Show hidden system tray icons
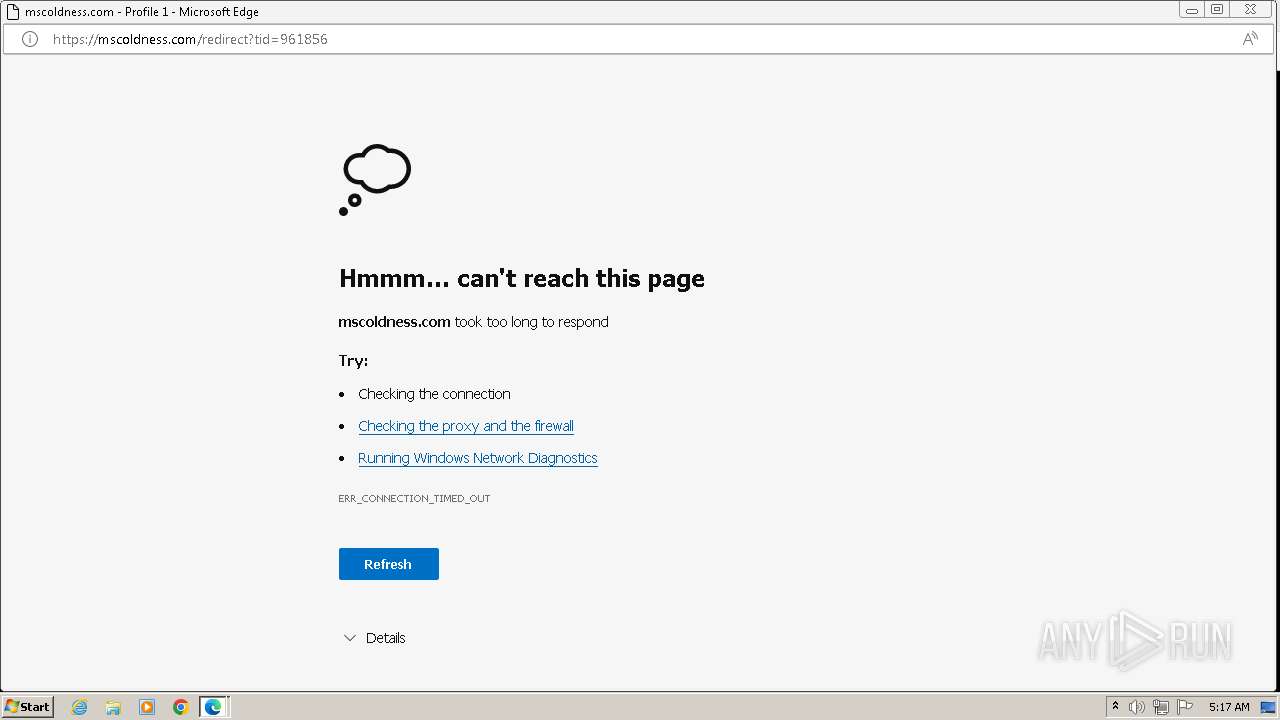Screen dimensions: 1280x720 tap(1115, 707)
